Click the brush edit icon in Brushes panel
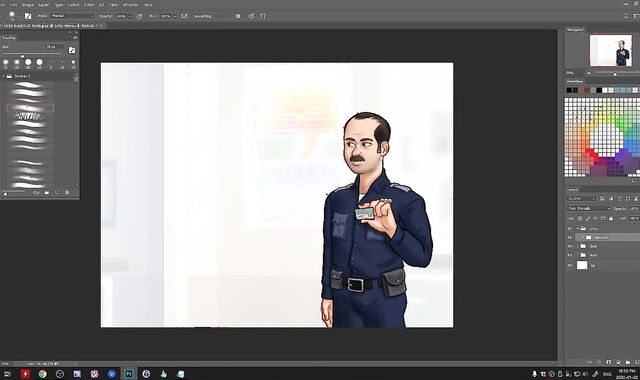The width and height of the screenshot is (640, 380). (x=72, y=50)
